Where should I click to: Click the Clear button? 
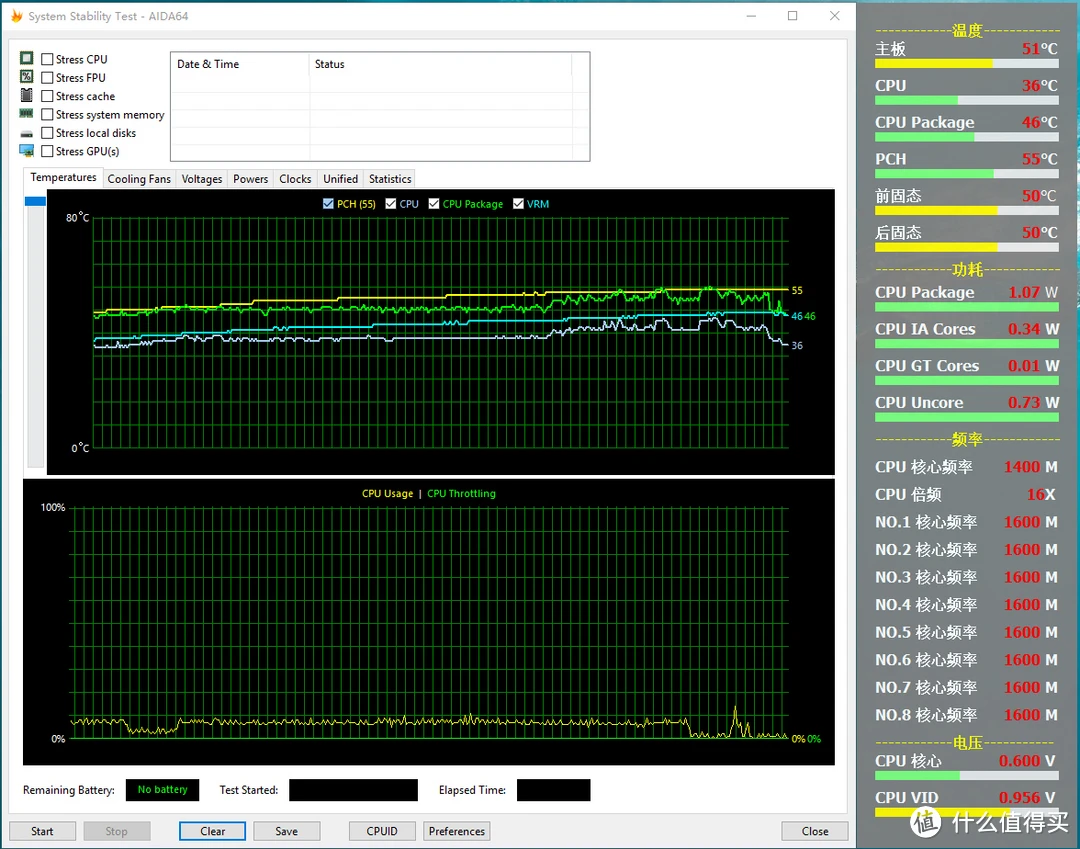pyautogui.click(x=212, y=831)
